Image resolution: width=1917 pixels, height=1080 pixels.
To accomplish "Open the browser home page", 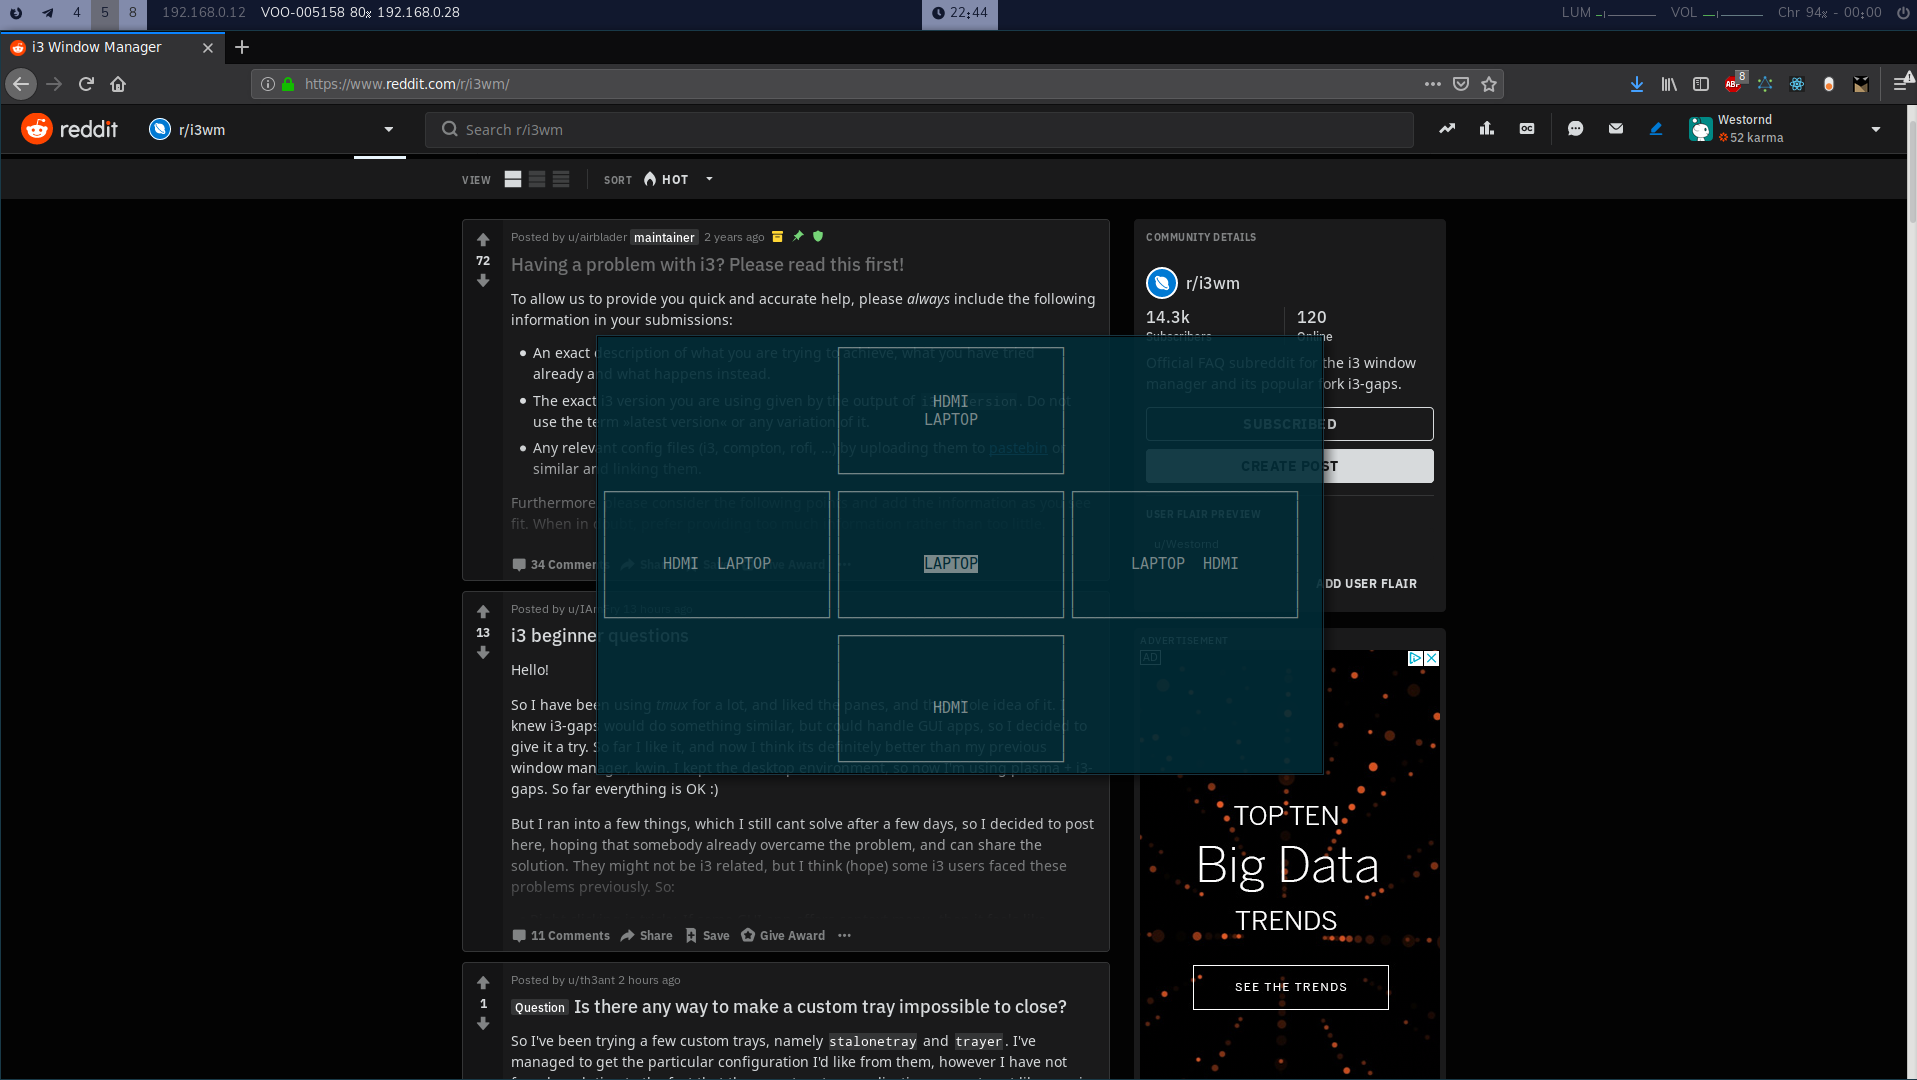I will click(x=118, y=84).
